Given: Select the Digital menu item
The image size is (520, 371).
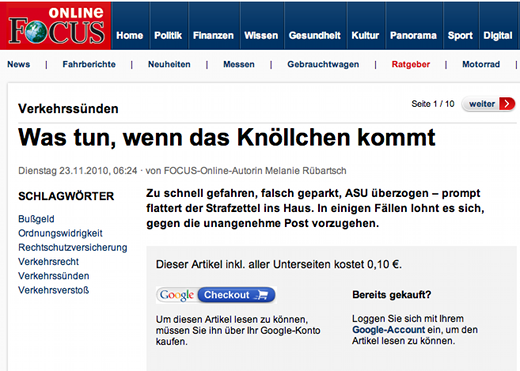Looking at the screenshot, I should click(x=498, y=35).
